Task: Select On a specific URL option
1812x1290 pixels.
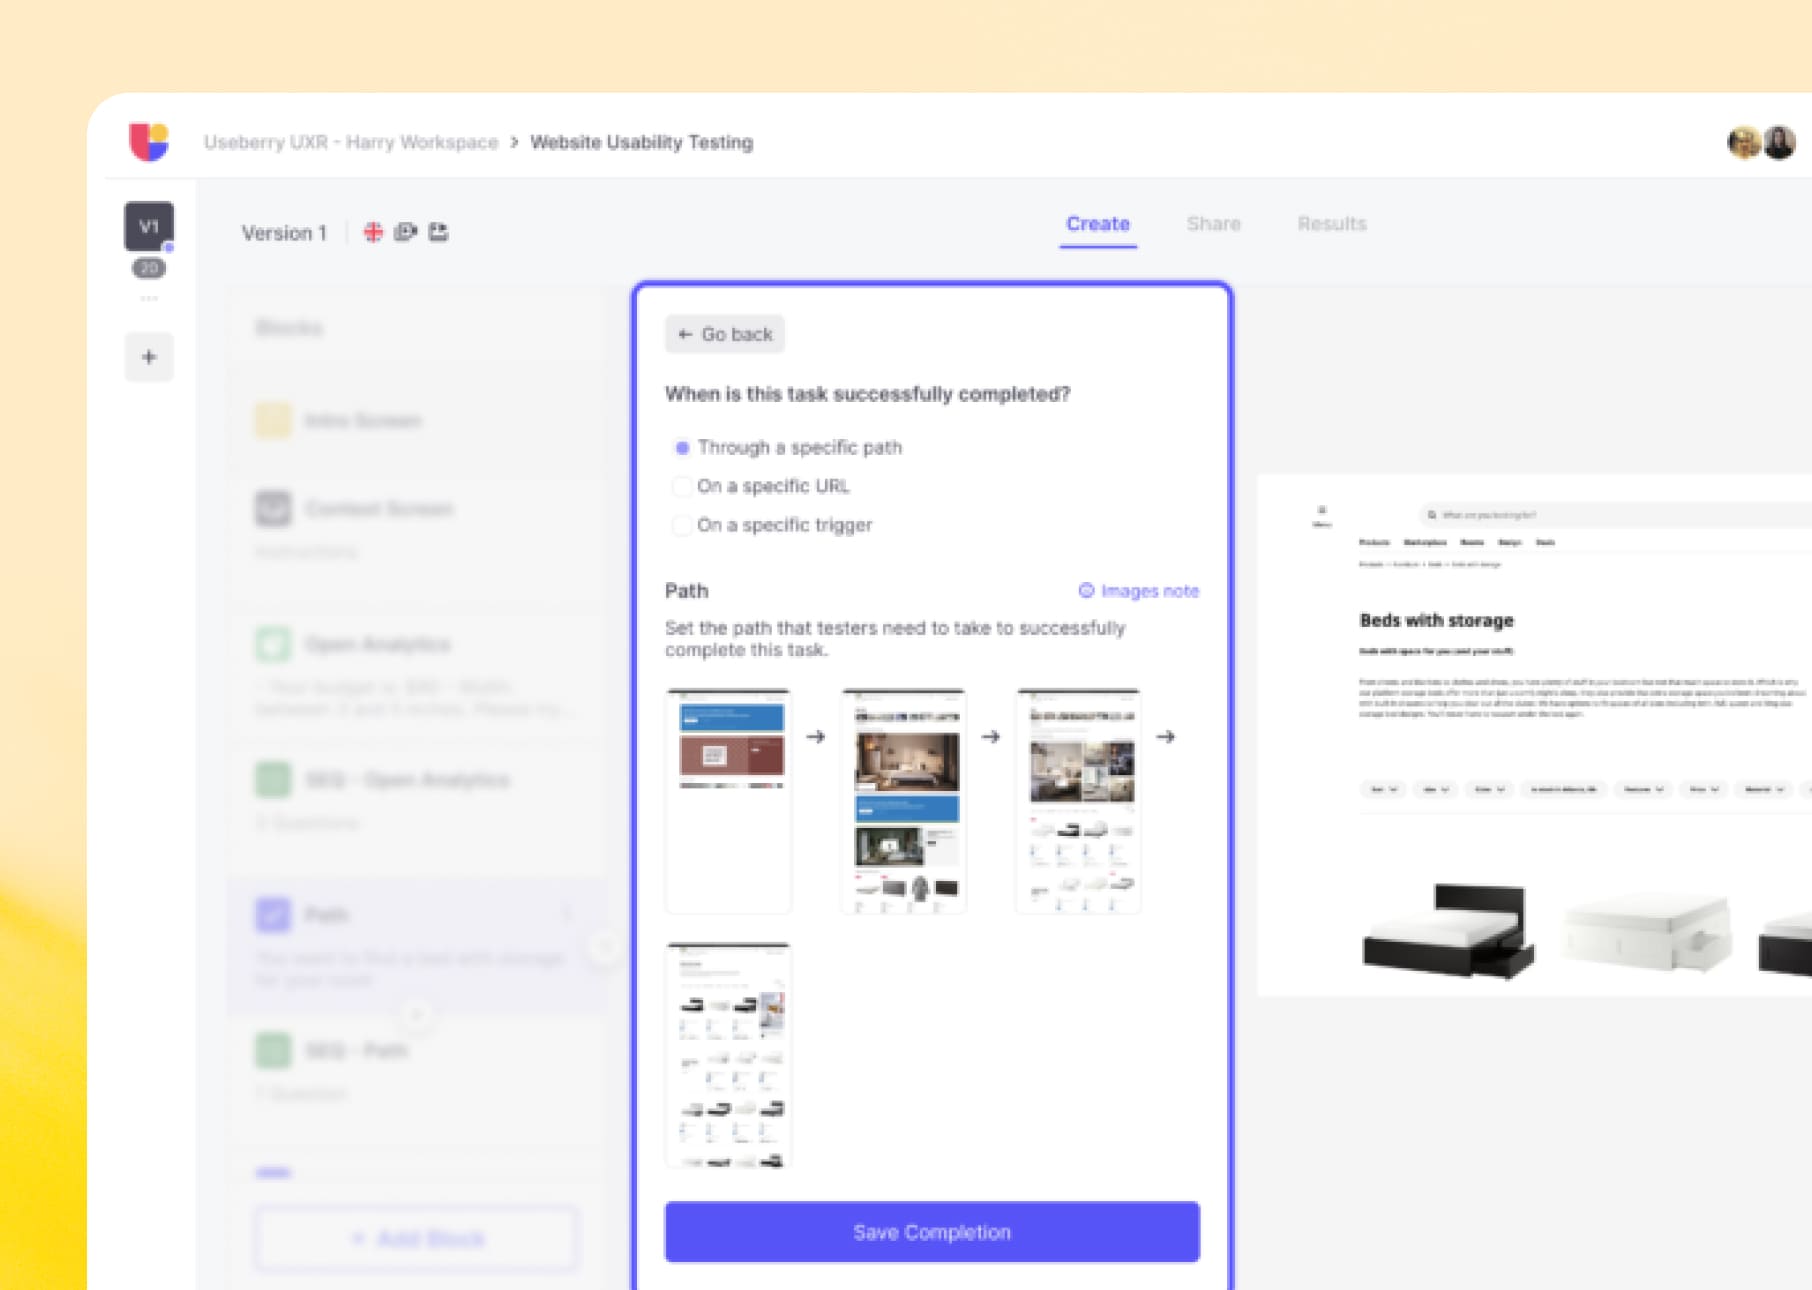Action: pyautogui.click(x=761, y=486)
